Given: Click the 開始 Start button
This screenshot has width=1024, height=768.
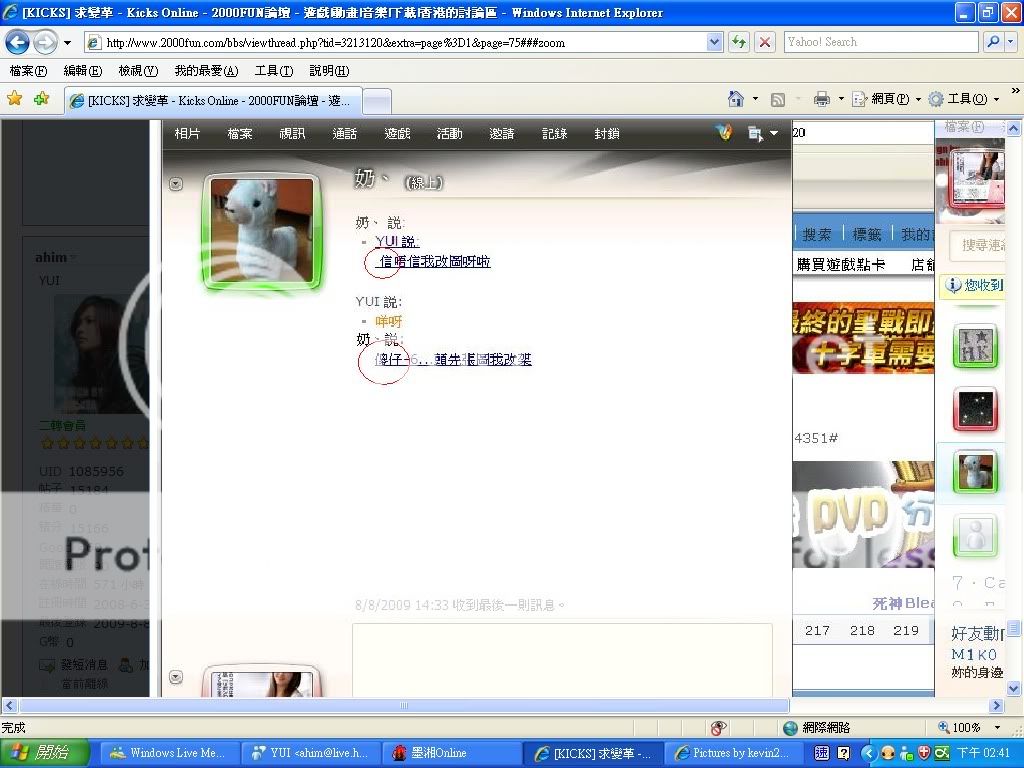Looking at the screenshot, I should tap(45, 753).
